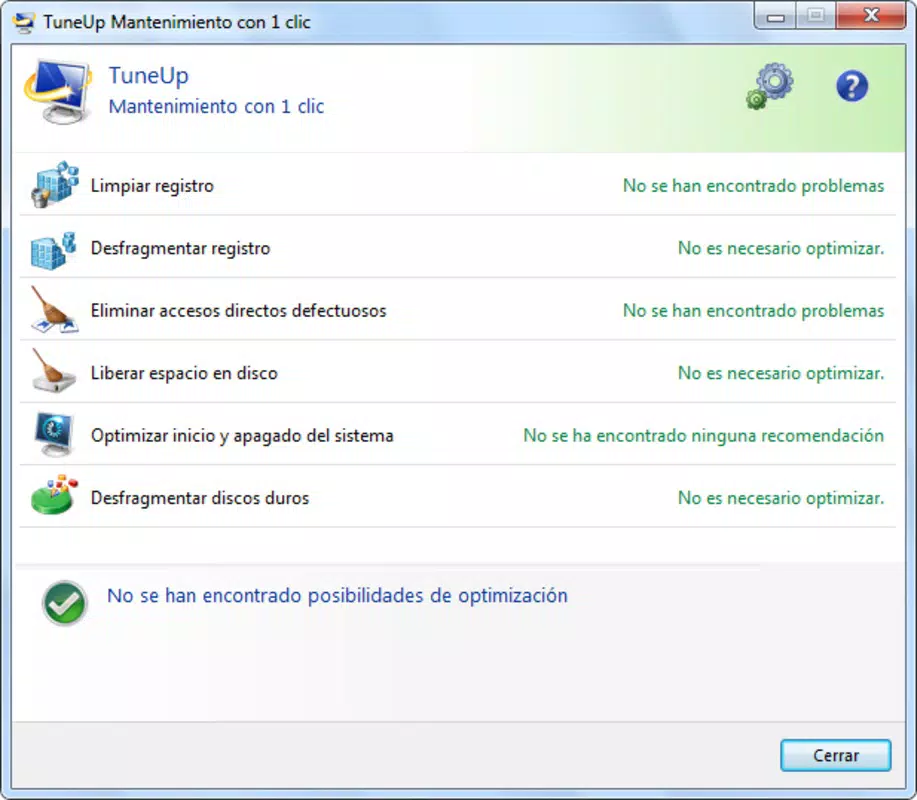Select the Liberar espacio en disco label
Viewport: 917px width, 800px height.
coord(184,373)
